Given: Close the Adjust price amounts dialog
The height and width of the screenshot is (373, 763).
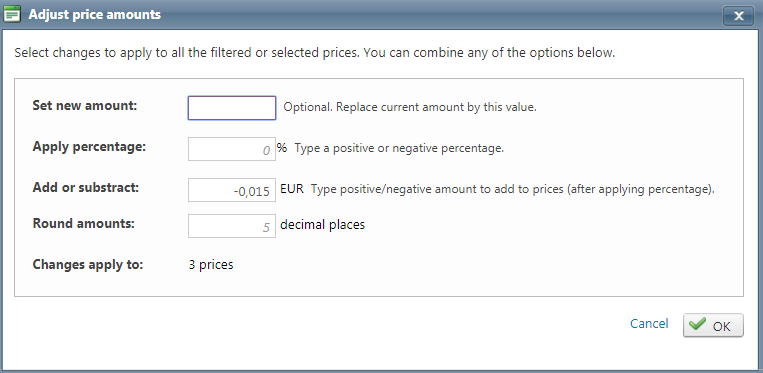Looking at the screenshot, I should click(x=738, y=16).
